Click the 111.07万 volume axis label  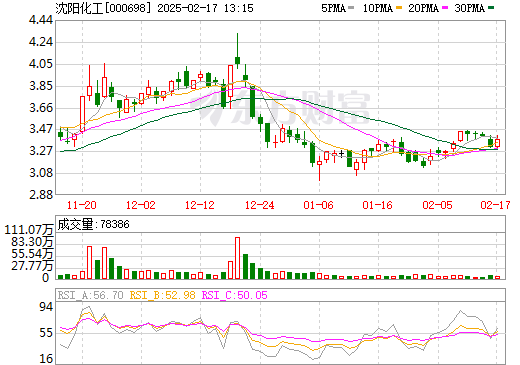coord(29,230)
